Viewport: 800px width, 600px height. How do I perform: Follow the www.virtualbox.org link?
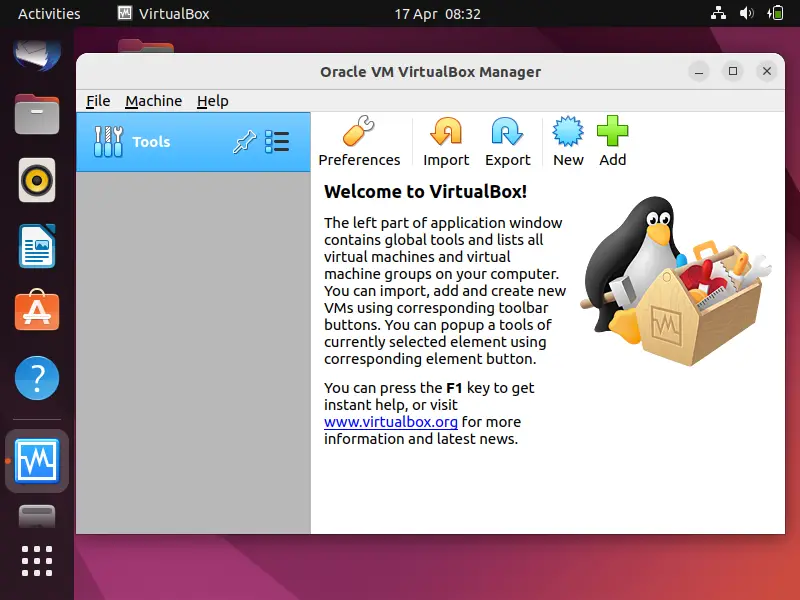click(x=391, y=422)
